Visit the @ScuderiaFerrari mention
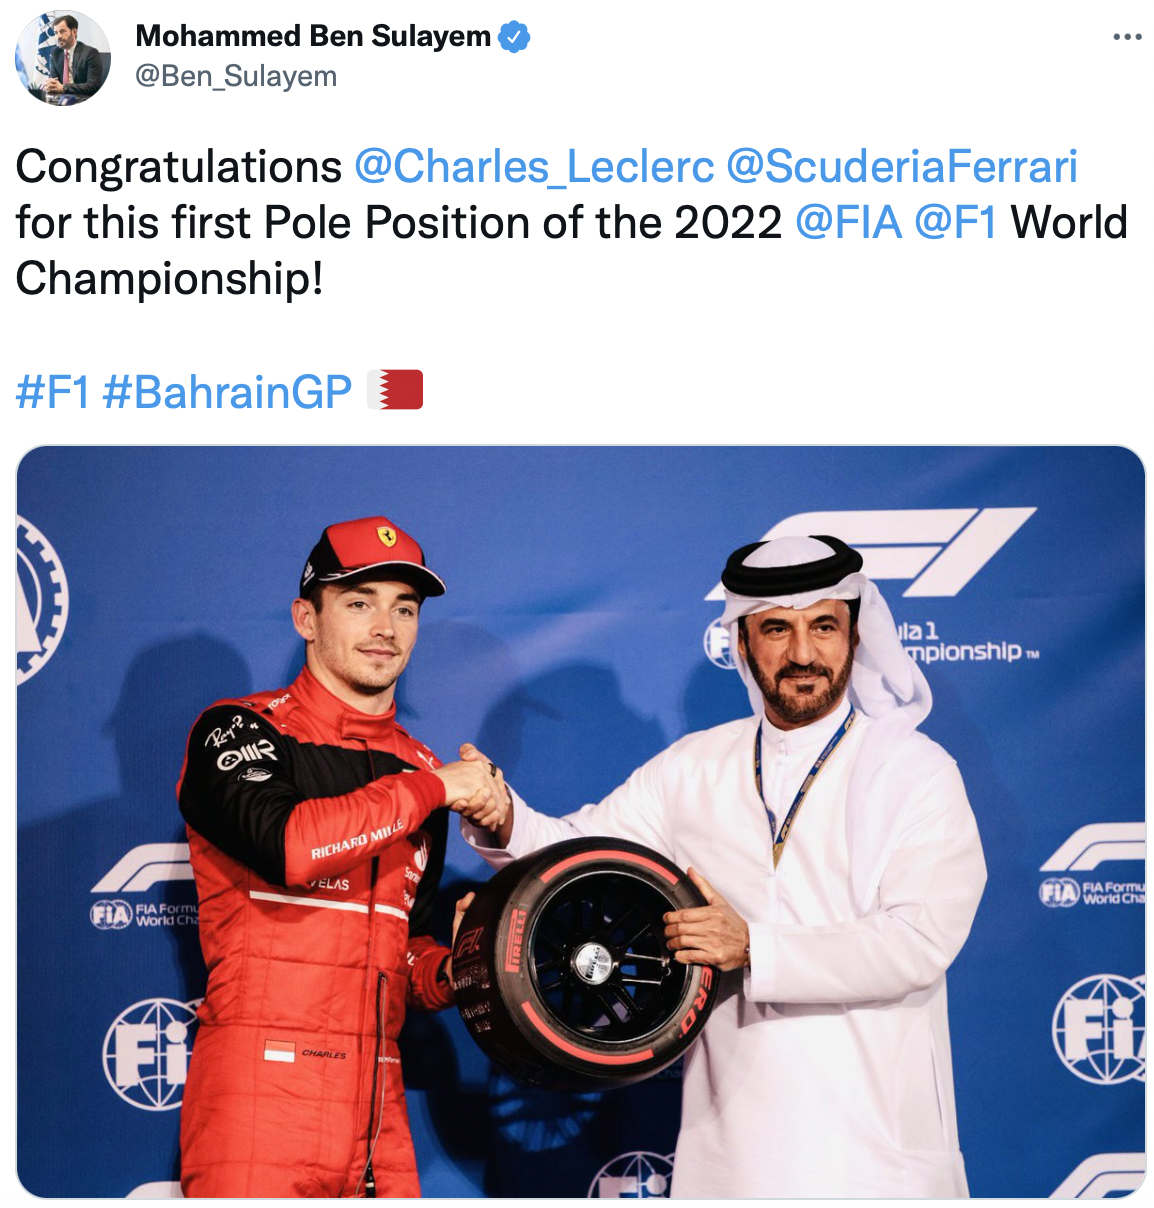This screenshot has height=1208, width=1154. click(902, 167)
